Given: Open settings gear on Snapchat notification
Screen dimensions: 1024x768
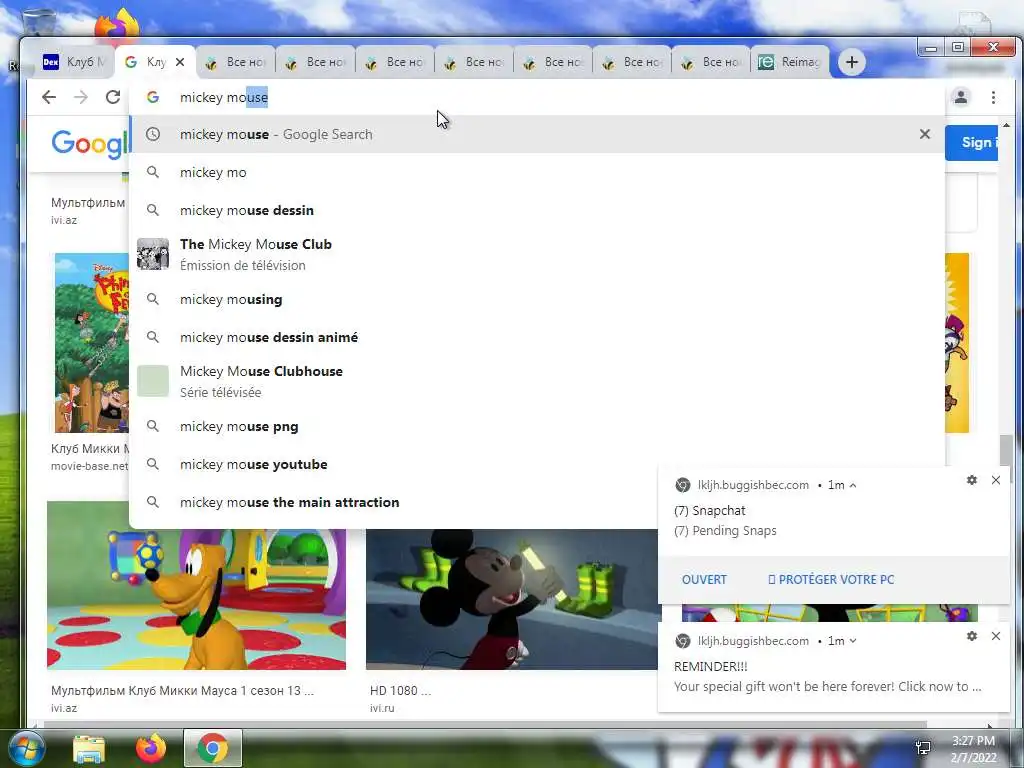Looking at the screenshot, I should (972, 480).
